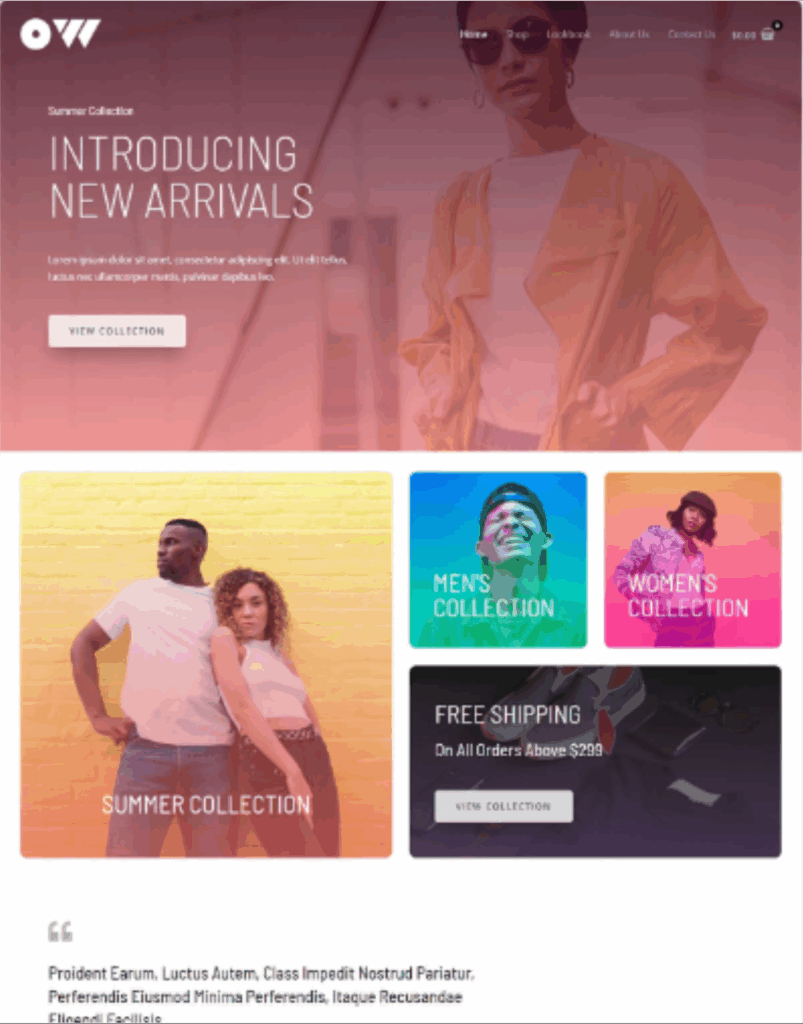
Task: Open the Women's Collection tile
Action: pyautogui.click(x=693, y=560)
